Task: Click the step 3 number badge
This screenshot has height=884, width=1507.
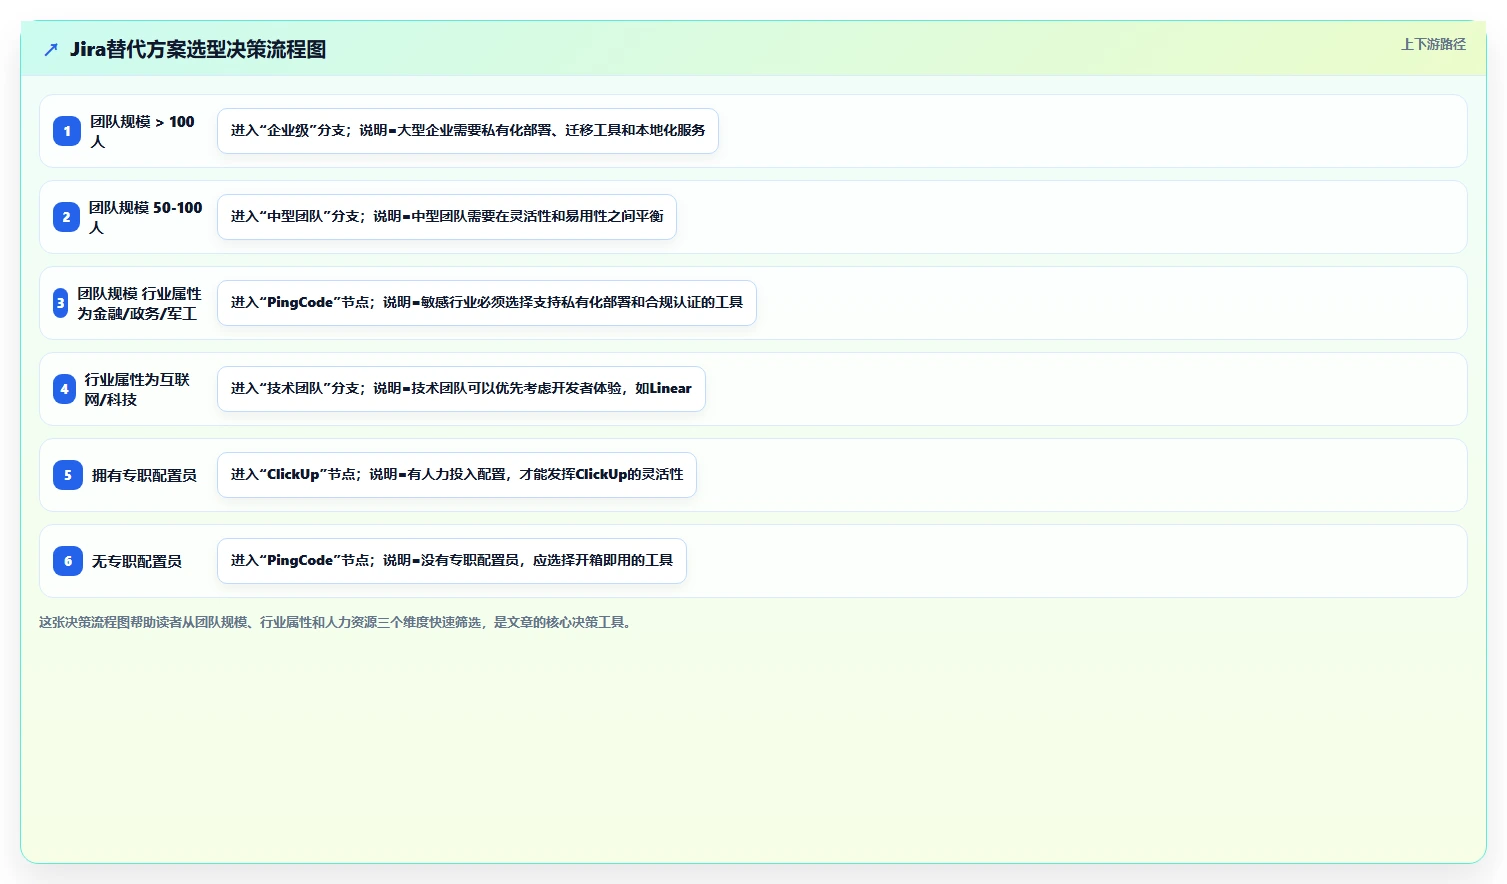Action: [x=60, y=303]
